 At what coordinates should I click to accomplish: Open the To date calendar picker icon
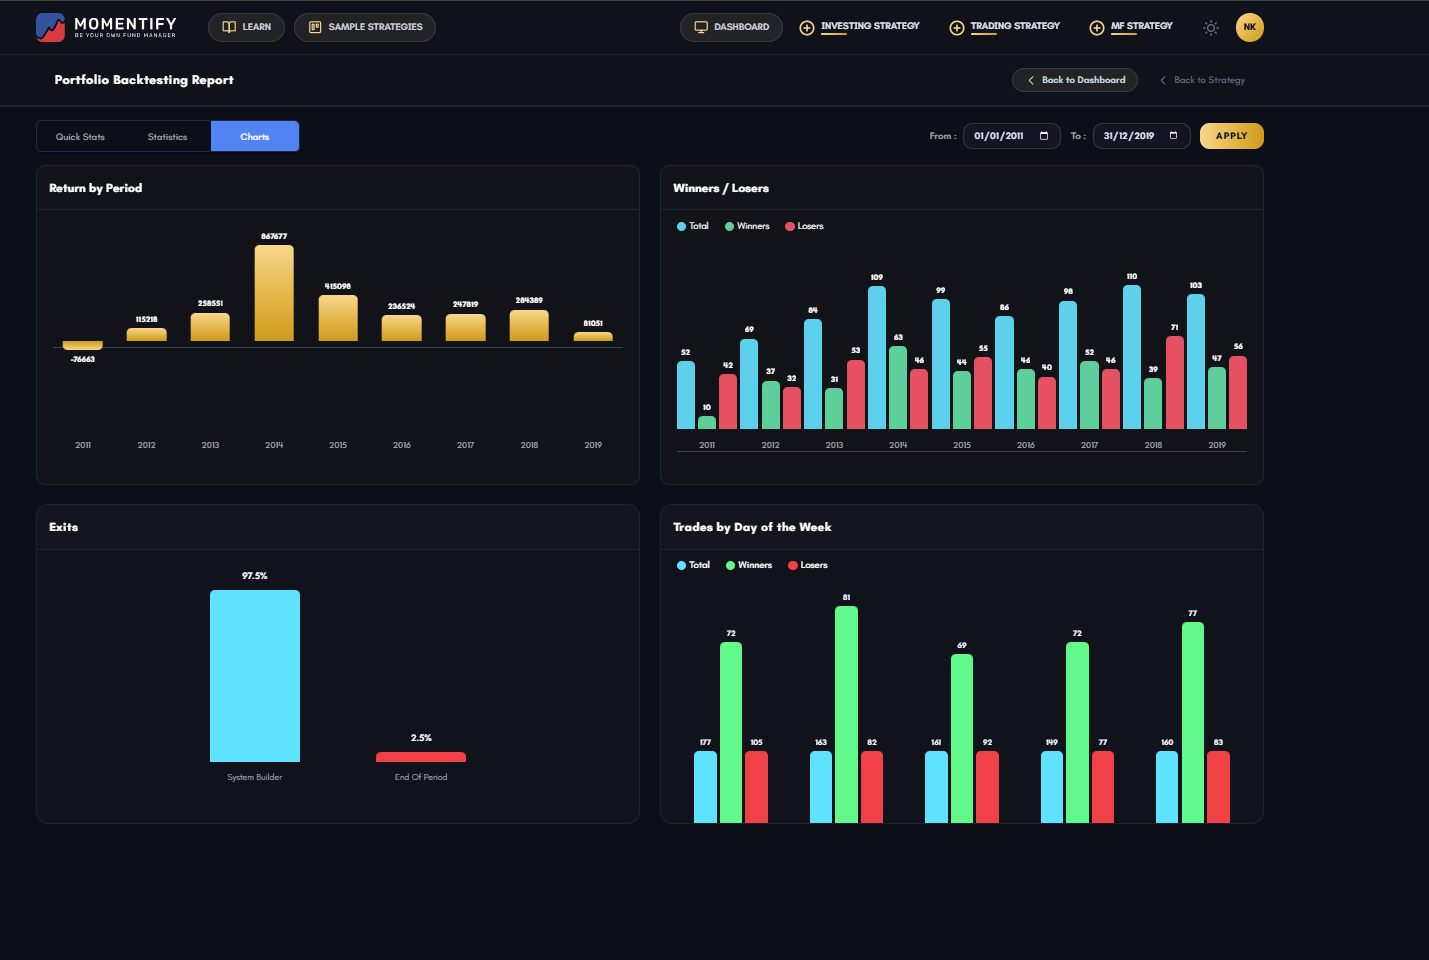click(x=1174, y=136)
